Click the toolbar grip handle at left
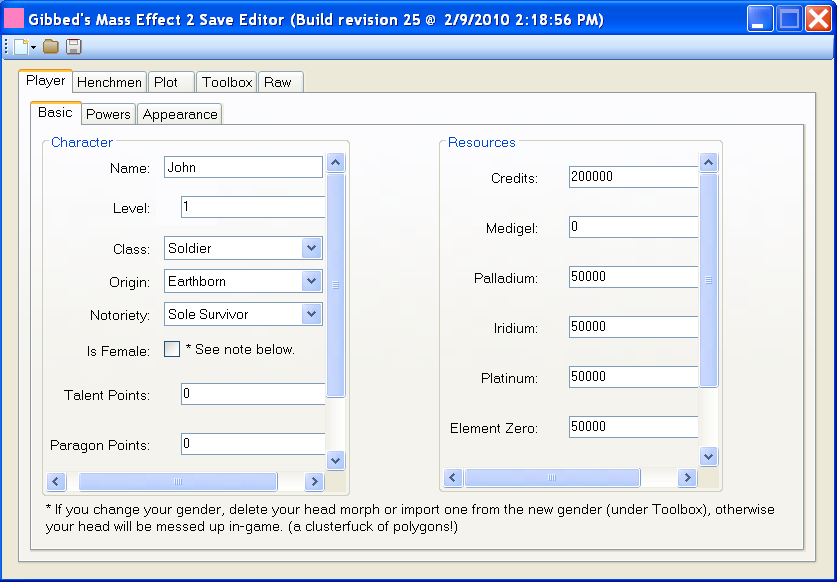Screen dimensions: 837x582 [x=6, y=47]
